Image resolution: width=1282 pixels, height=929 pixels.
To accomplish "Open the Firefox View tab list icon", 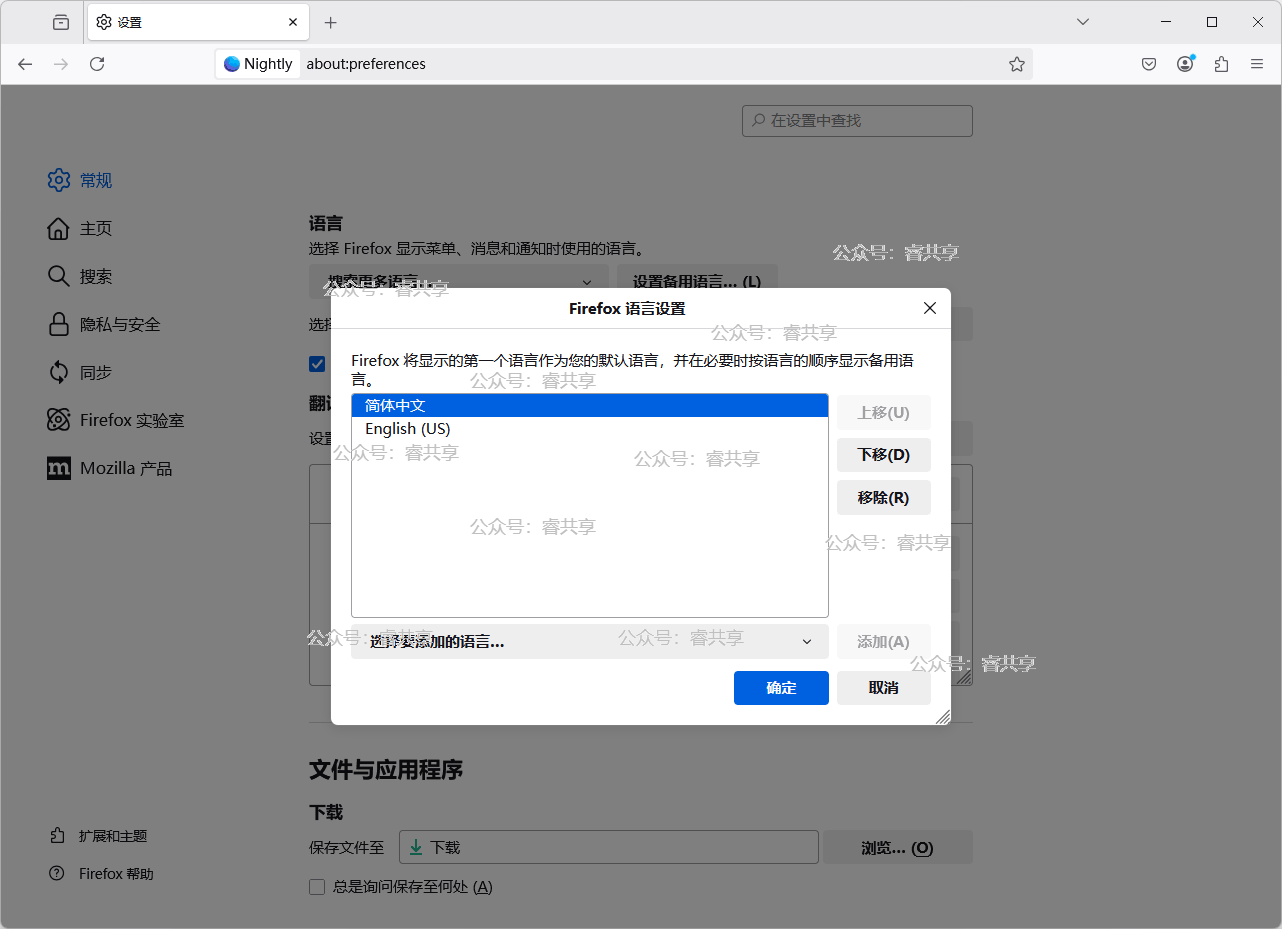I will 61,22.
